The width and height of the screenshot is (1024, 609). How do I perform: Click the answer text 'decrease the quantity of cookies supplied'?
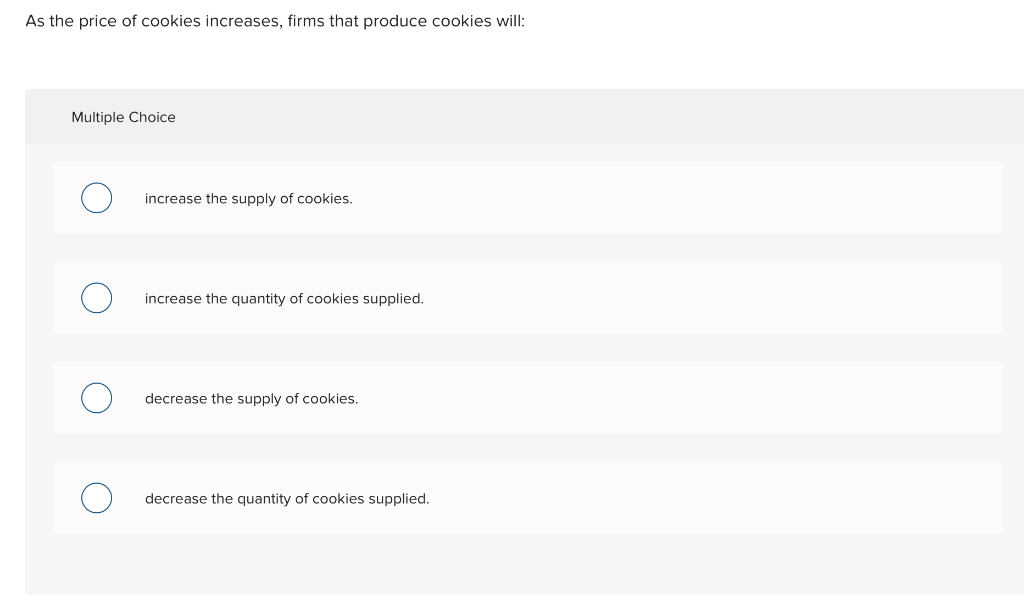(x=287, y=498)
